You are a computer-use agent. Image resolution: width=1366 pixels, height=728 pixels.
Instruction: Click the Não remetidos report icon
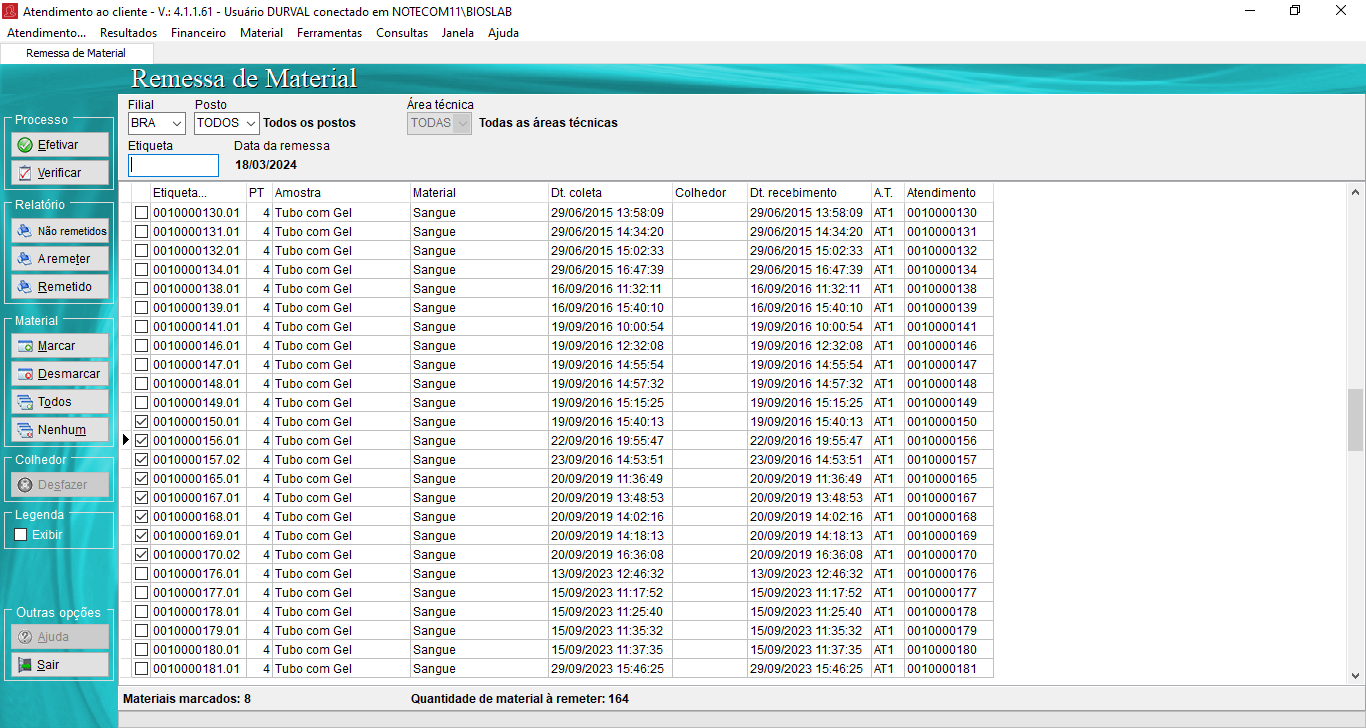(x=25, y=231)
